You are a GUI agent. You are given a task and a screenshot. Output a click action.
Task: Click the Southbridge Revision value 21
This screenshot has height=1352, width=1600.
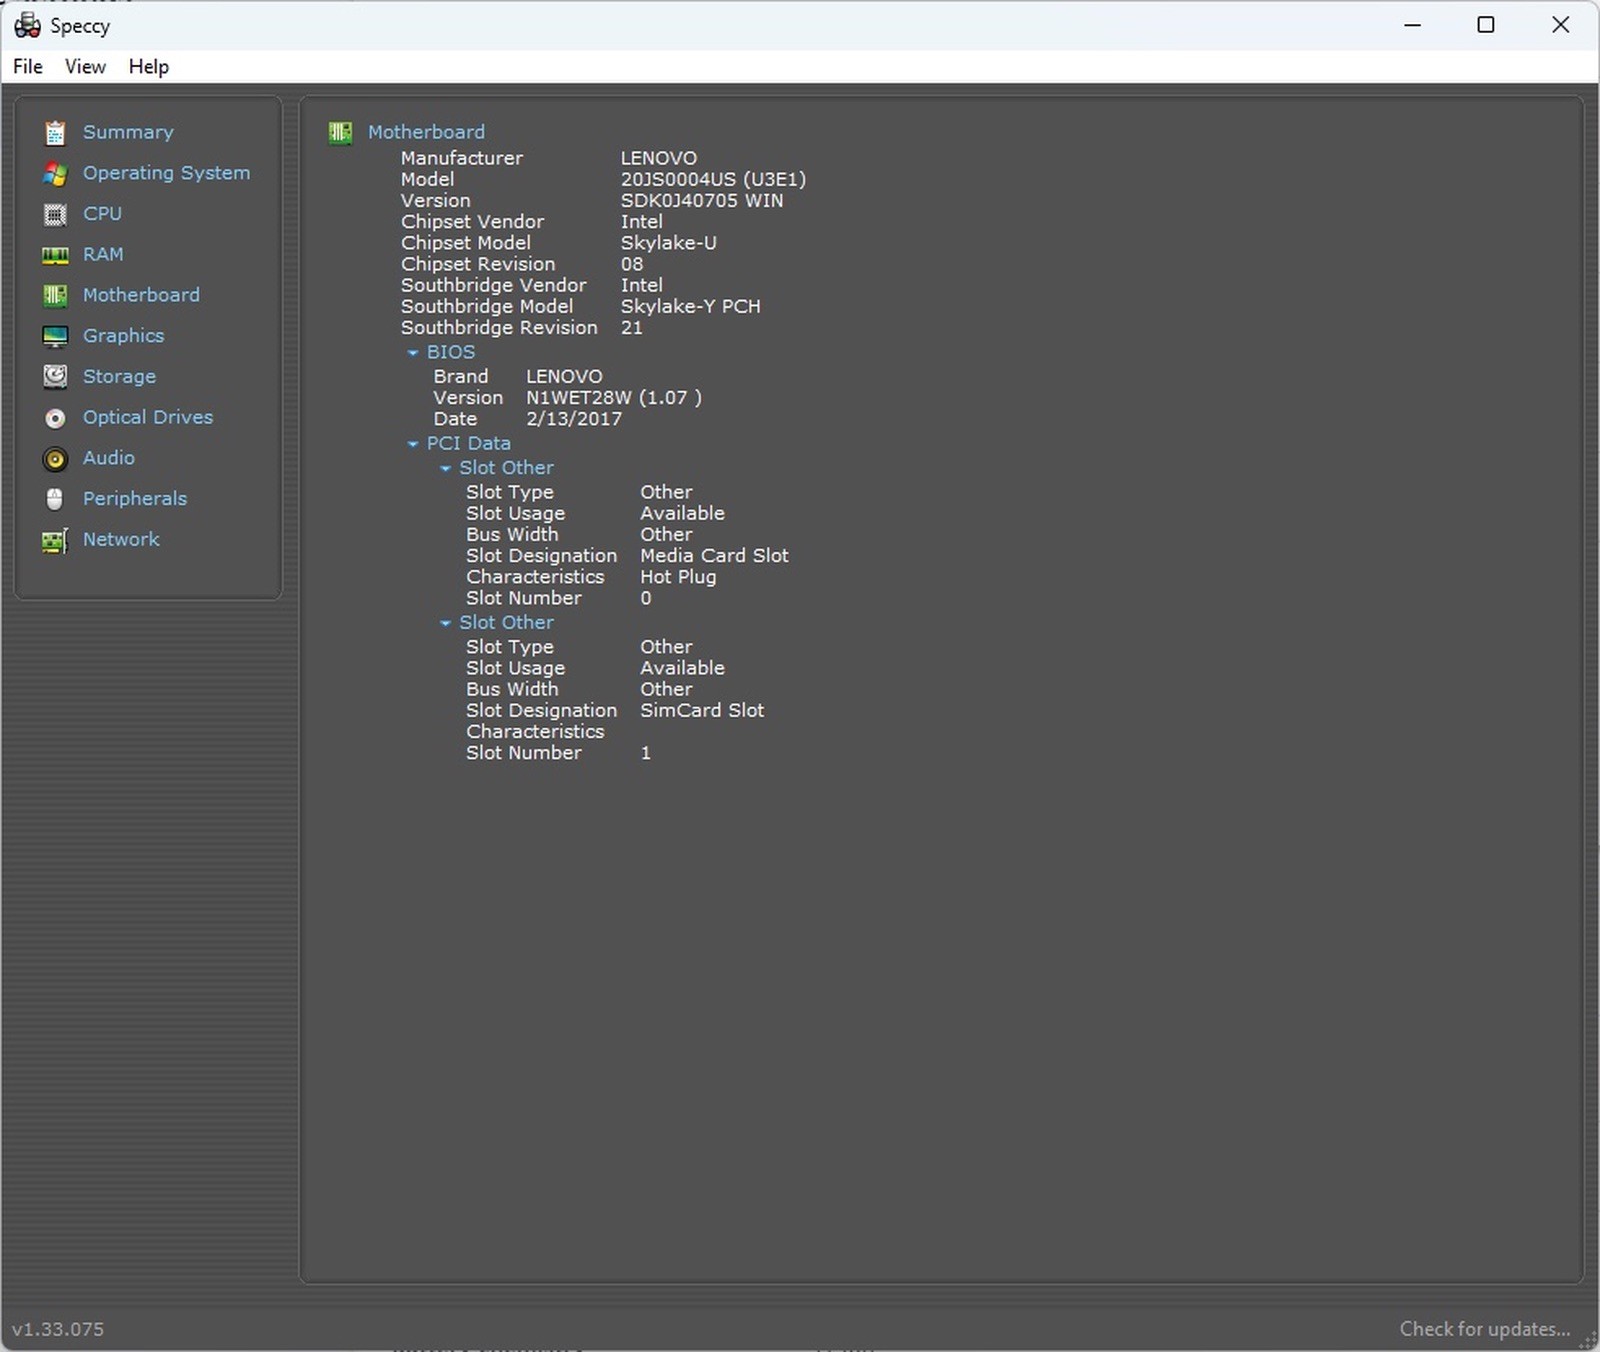(x=632, y=327)
